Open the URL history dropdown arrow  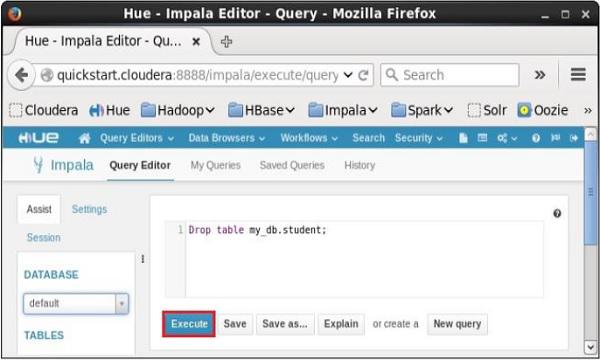tap(348, 75)
